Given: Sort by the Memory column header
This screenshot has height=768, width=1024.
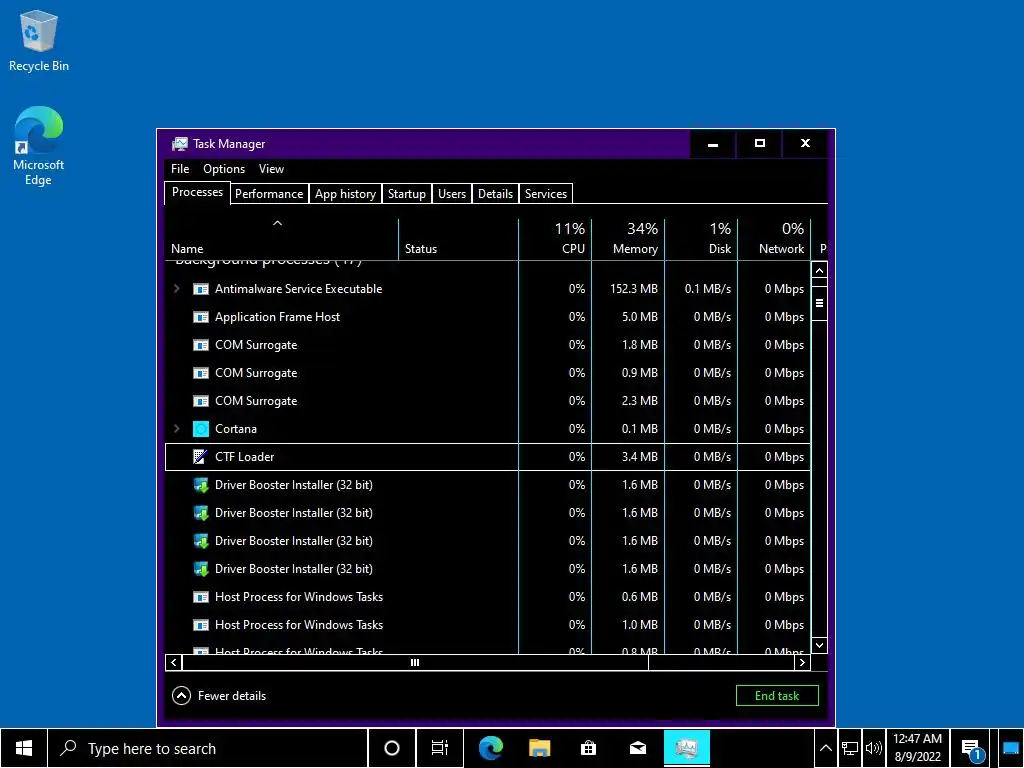Looking at the screenshot, I should click(x=628, y=240).
